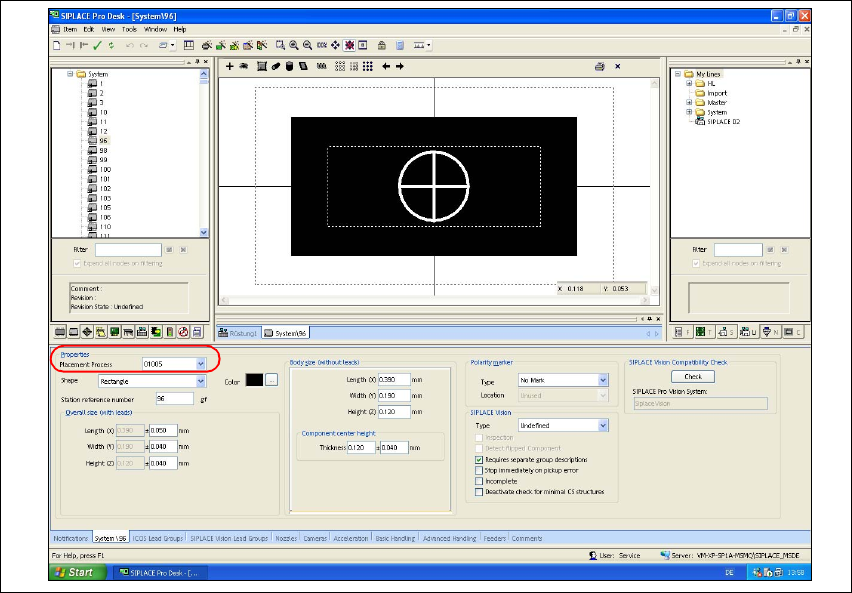Uncheck Requires separate group descriptions
Screen dimensions: 852x593
pyautogui.click(x=479, y=459)
